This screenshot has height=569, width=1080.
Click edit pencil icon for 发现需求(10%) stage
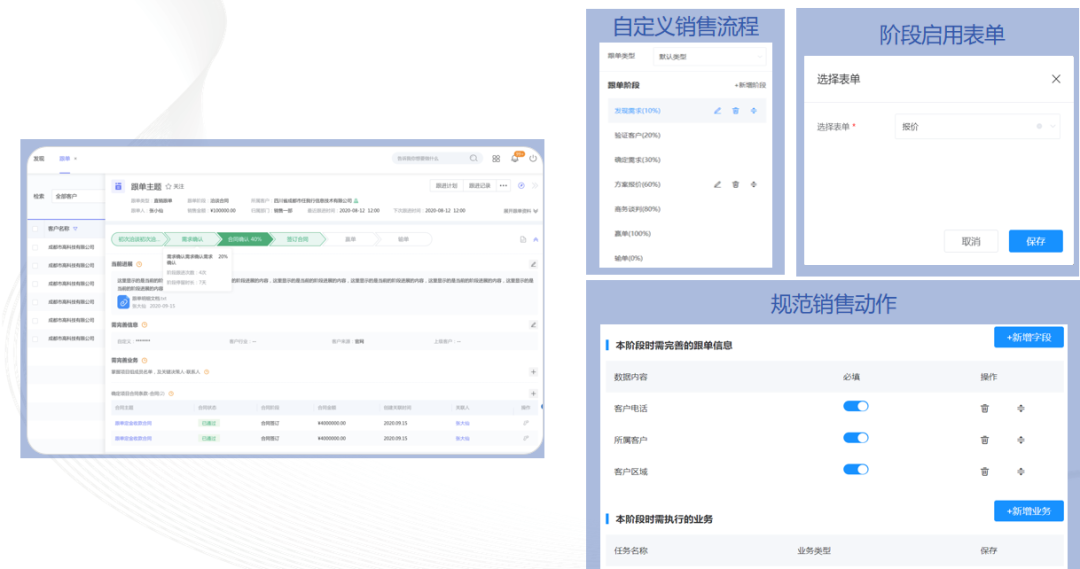point(717,110)
